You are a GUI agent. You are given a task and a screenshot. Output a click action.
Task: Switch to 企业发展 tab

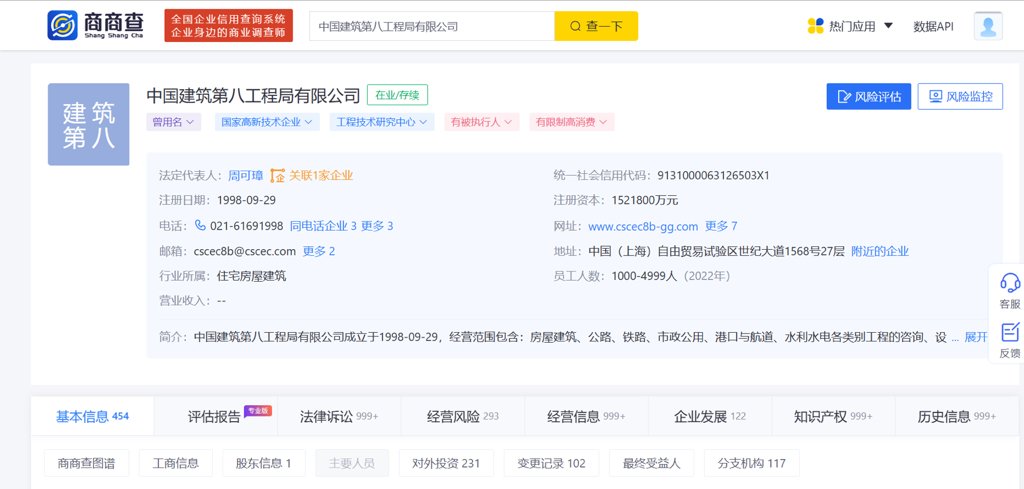710,417
